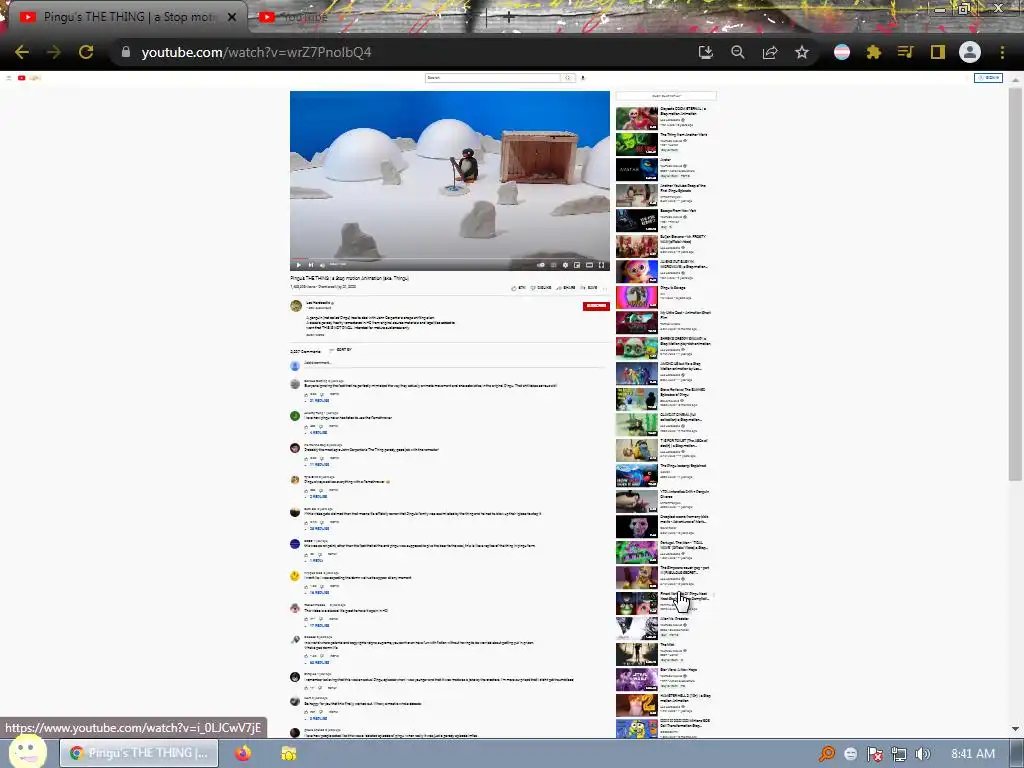Reload the page with the refresh icon

86,52
